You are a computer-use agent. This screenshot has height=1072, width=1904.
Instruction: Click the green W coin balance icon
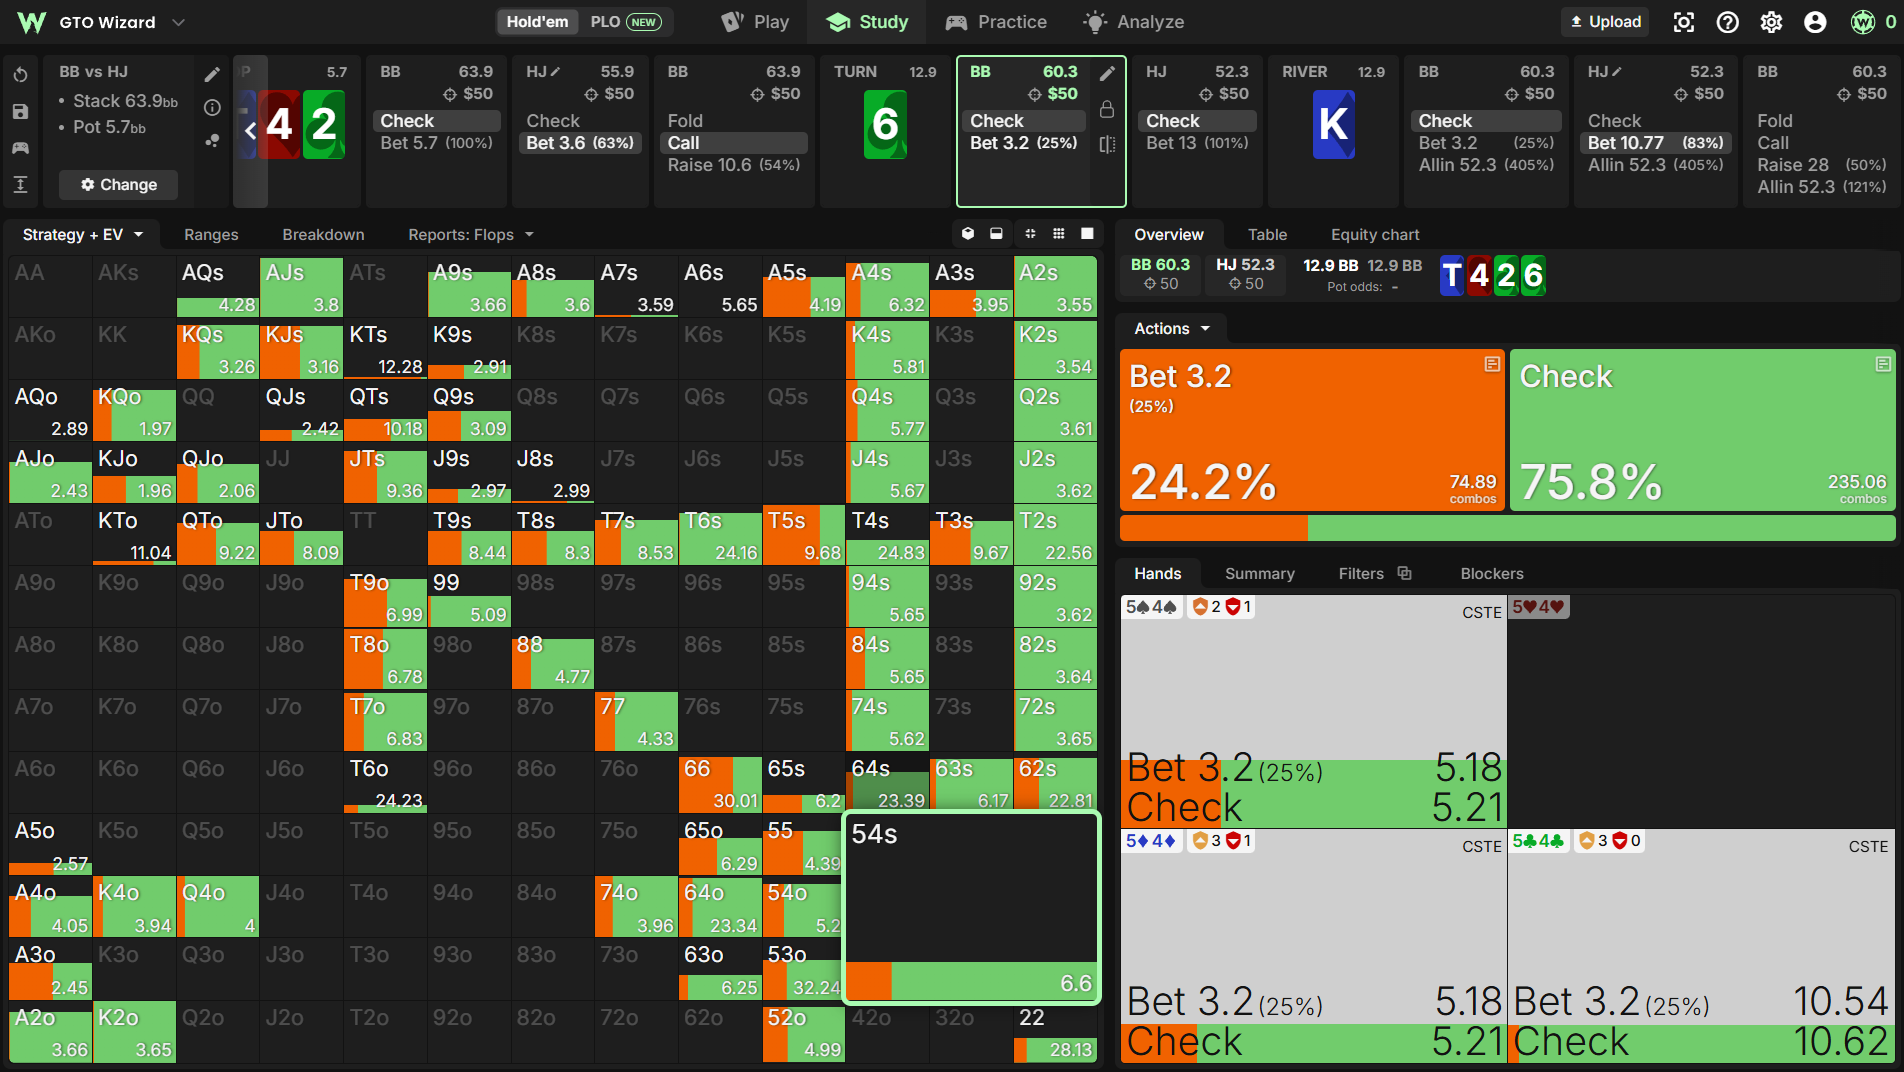tap(1863, 22)
